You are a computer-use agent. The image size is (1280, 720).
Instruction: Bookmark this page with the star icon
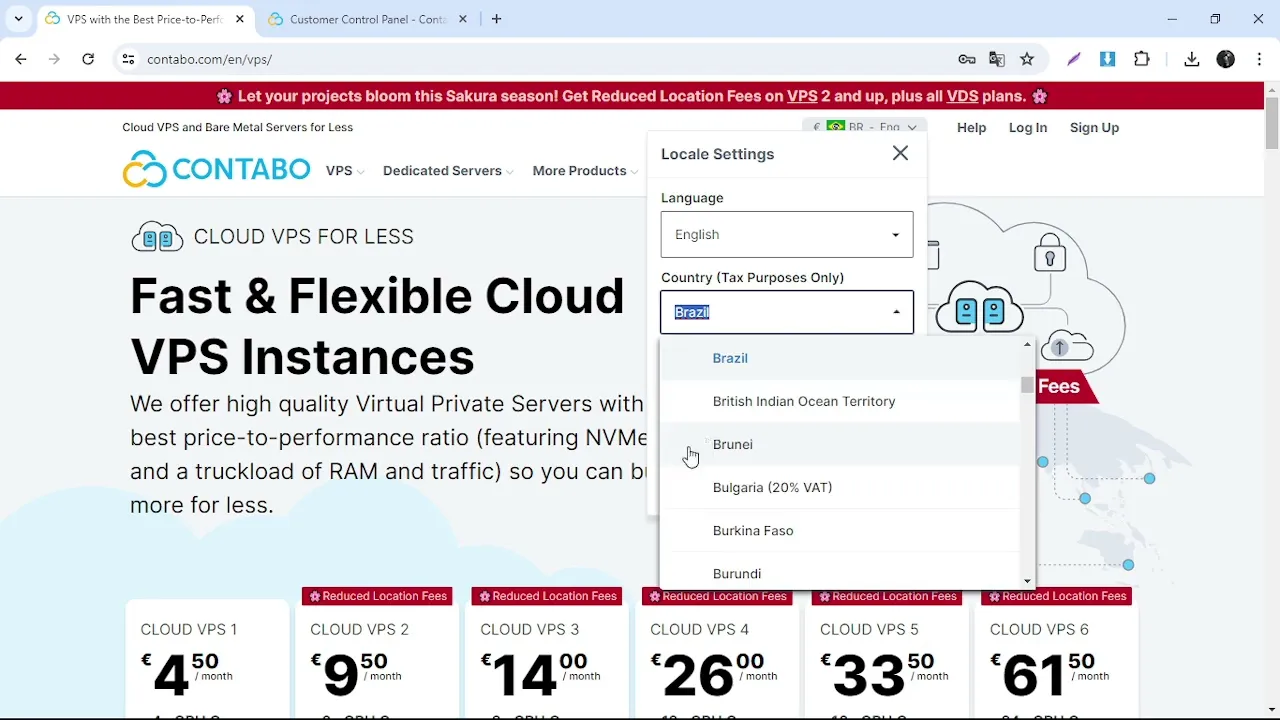1027,59
